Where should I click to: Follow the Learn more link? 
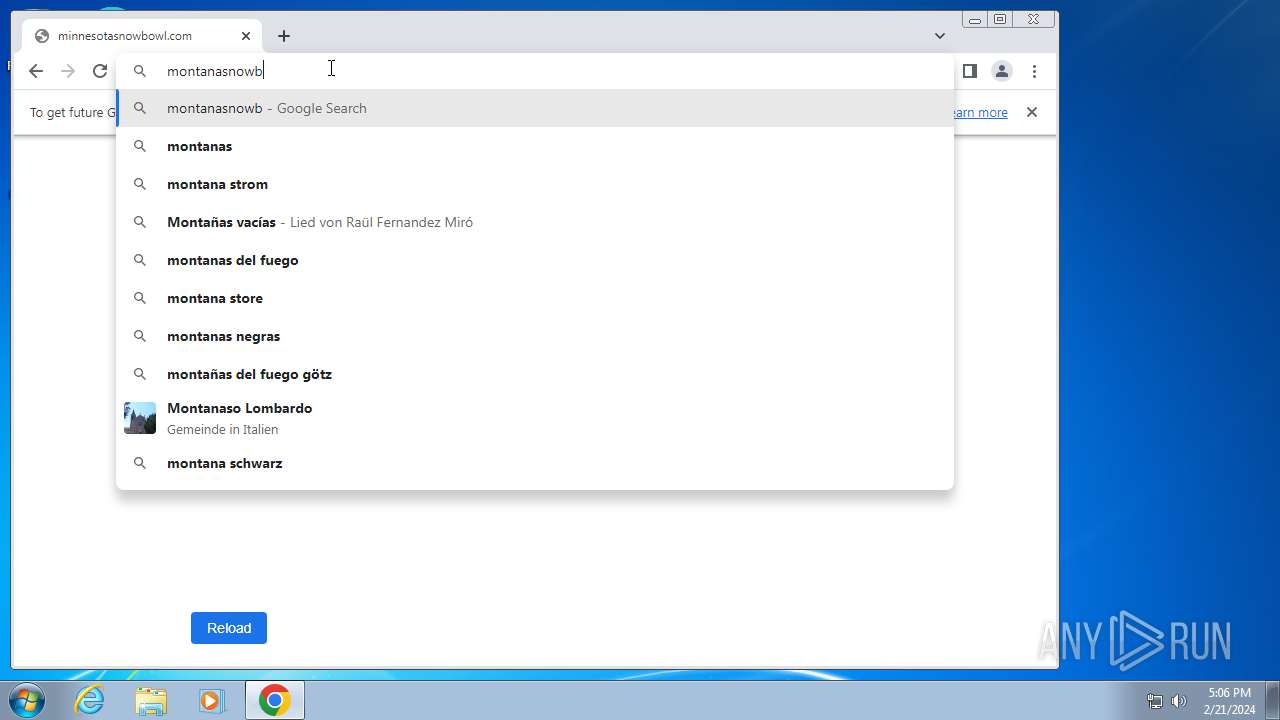click(x=980, y=113)
